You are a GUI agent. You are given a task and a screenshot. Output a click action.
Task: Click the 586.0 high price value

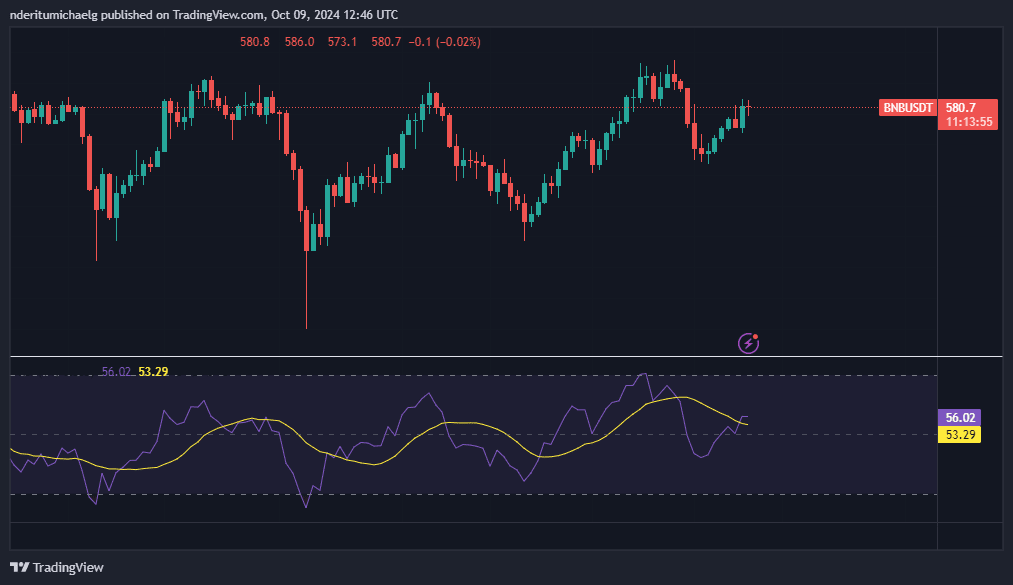coord(299,42)
